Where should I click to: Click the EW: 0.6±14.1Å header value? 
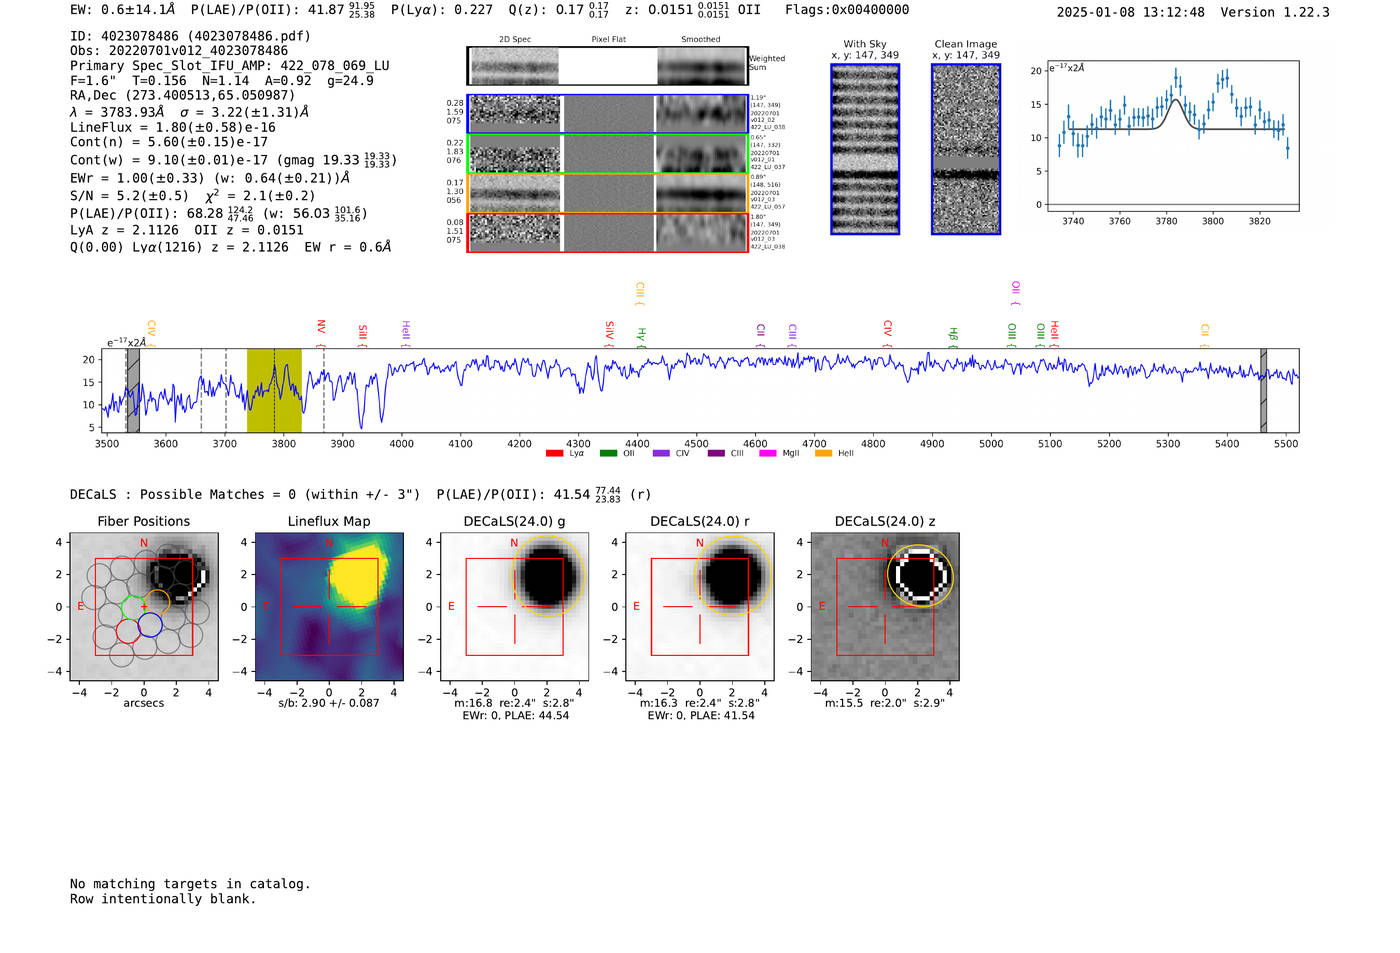click(x=123, y=10)
